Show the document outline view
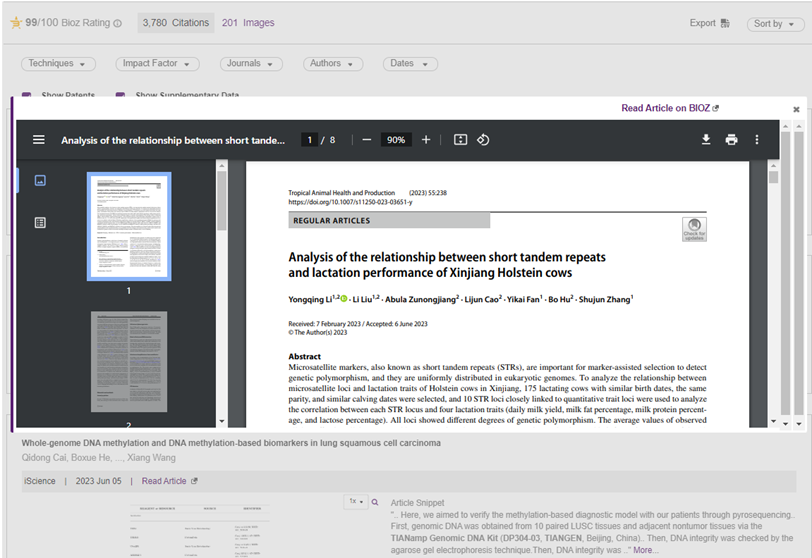812x558 pixels. pyautogui.click(x=40, y=222)
